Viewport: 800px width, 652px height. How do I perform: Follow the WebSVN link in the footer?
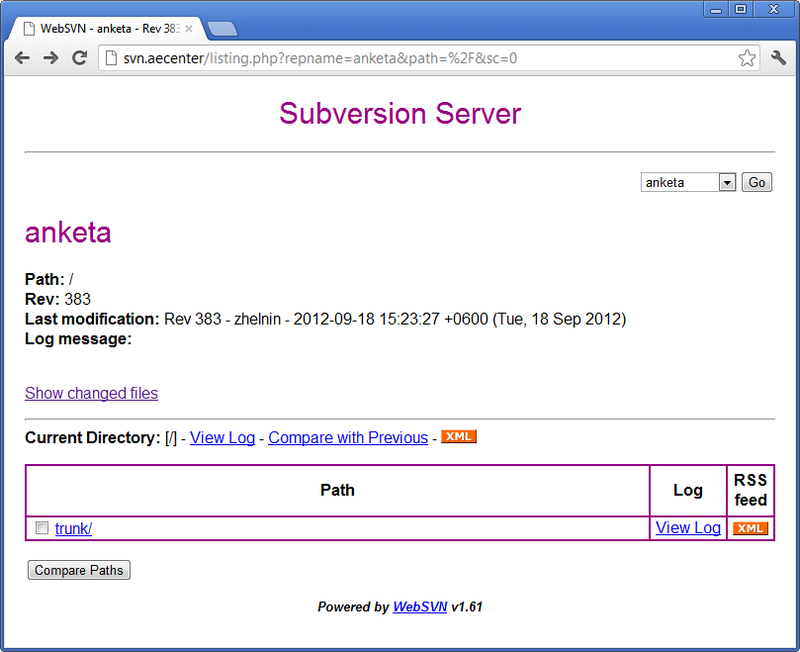419,607
